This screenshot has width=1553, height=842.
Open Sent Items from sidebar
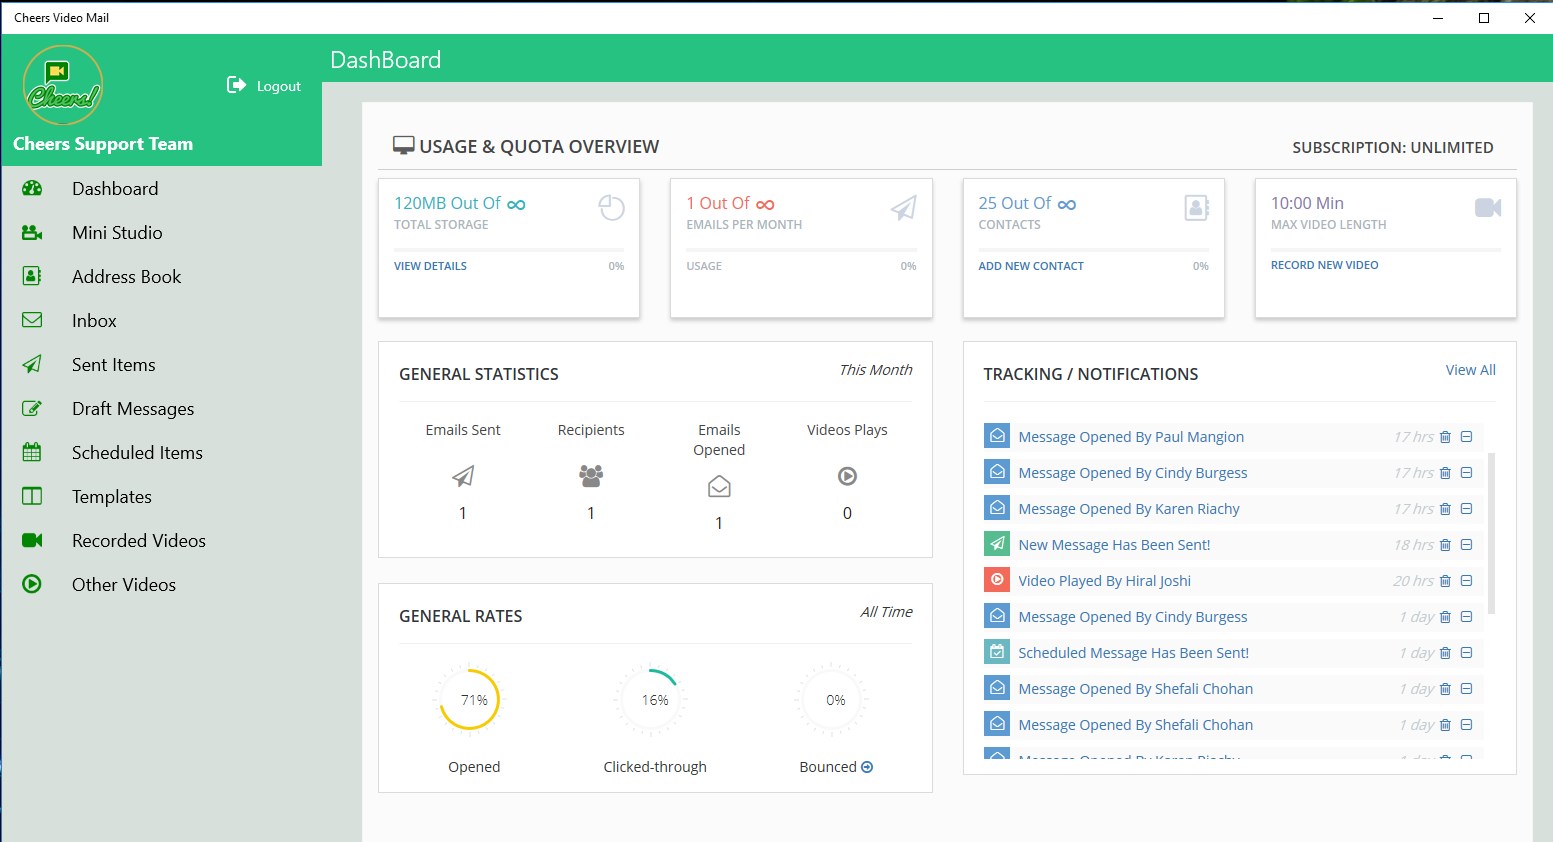(x=114, y=364)
